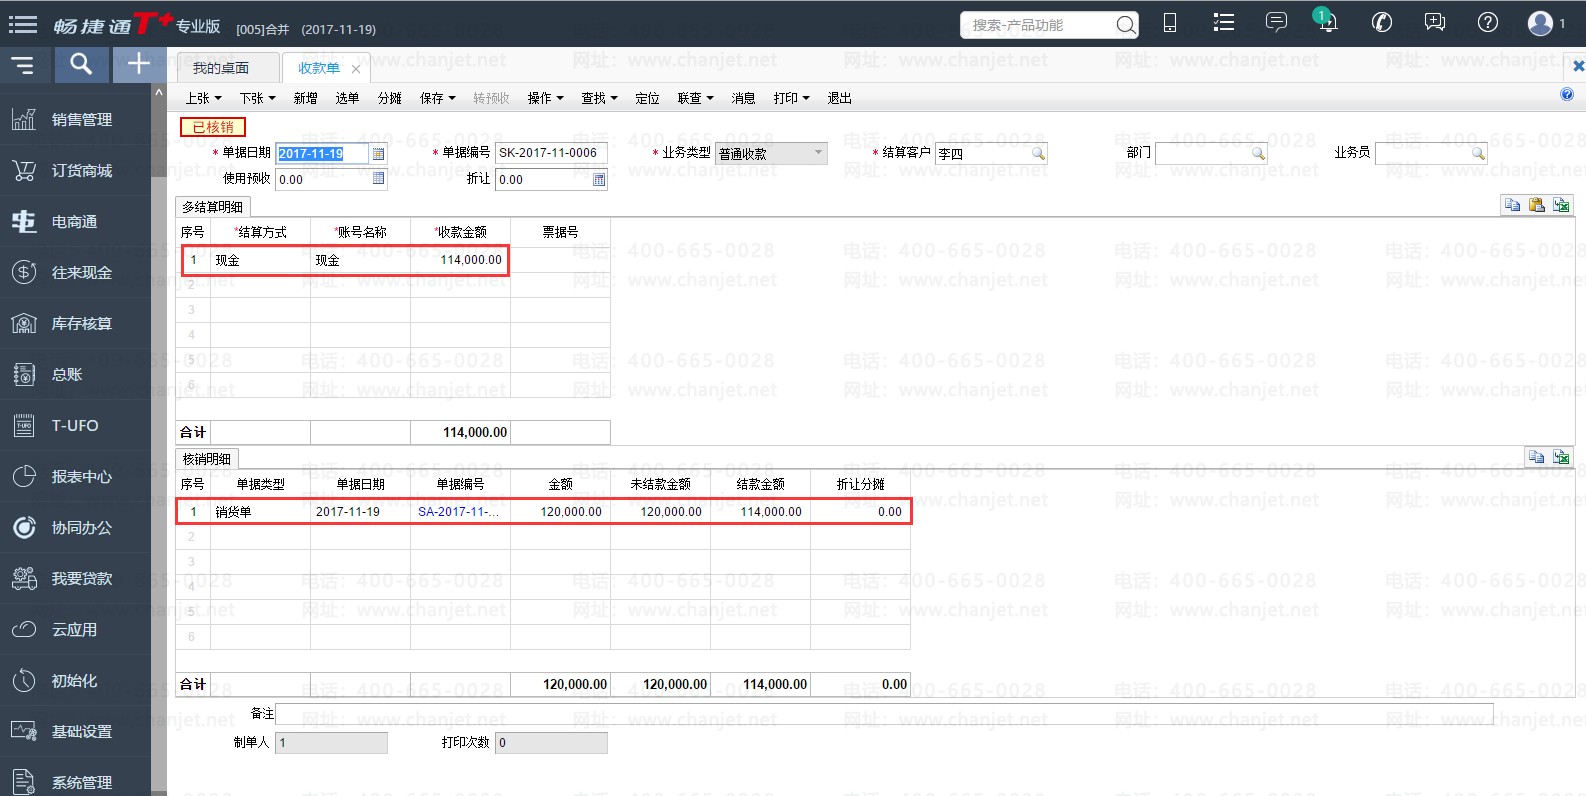Open the notification bell with badge
1586x796 pixels.
pos(1327,21)
